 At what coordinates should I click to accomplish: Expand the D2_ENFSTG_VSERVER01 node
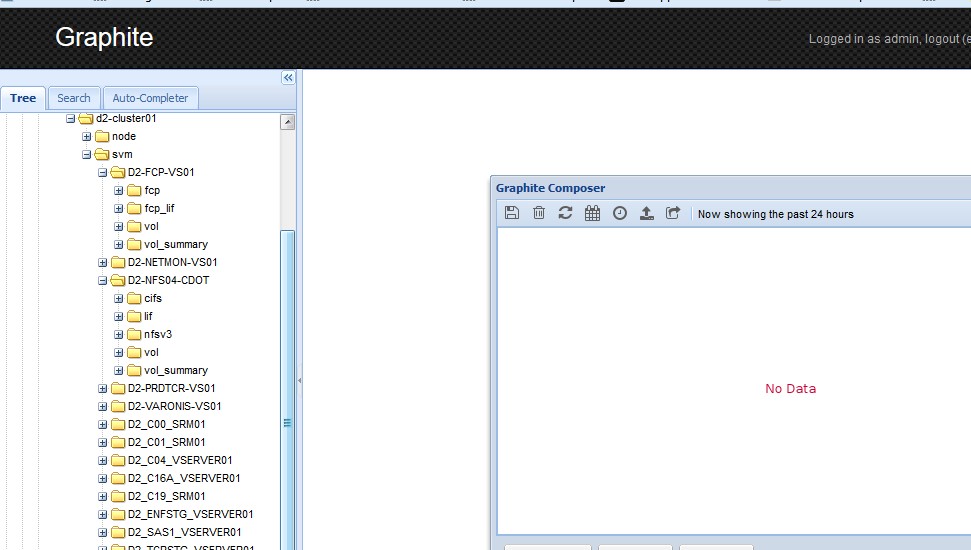(103, 514)
